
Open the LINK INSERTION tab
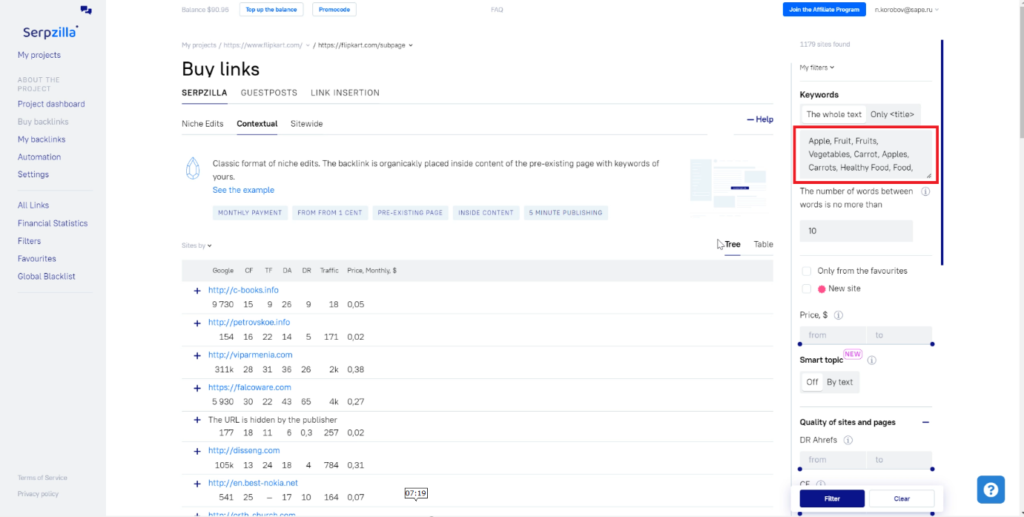345,93
